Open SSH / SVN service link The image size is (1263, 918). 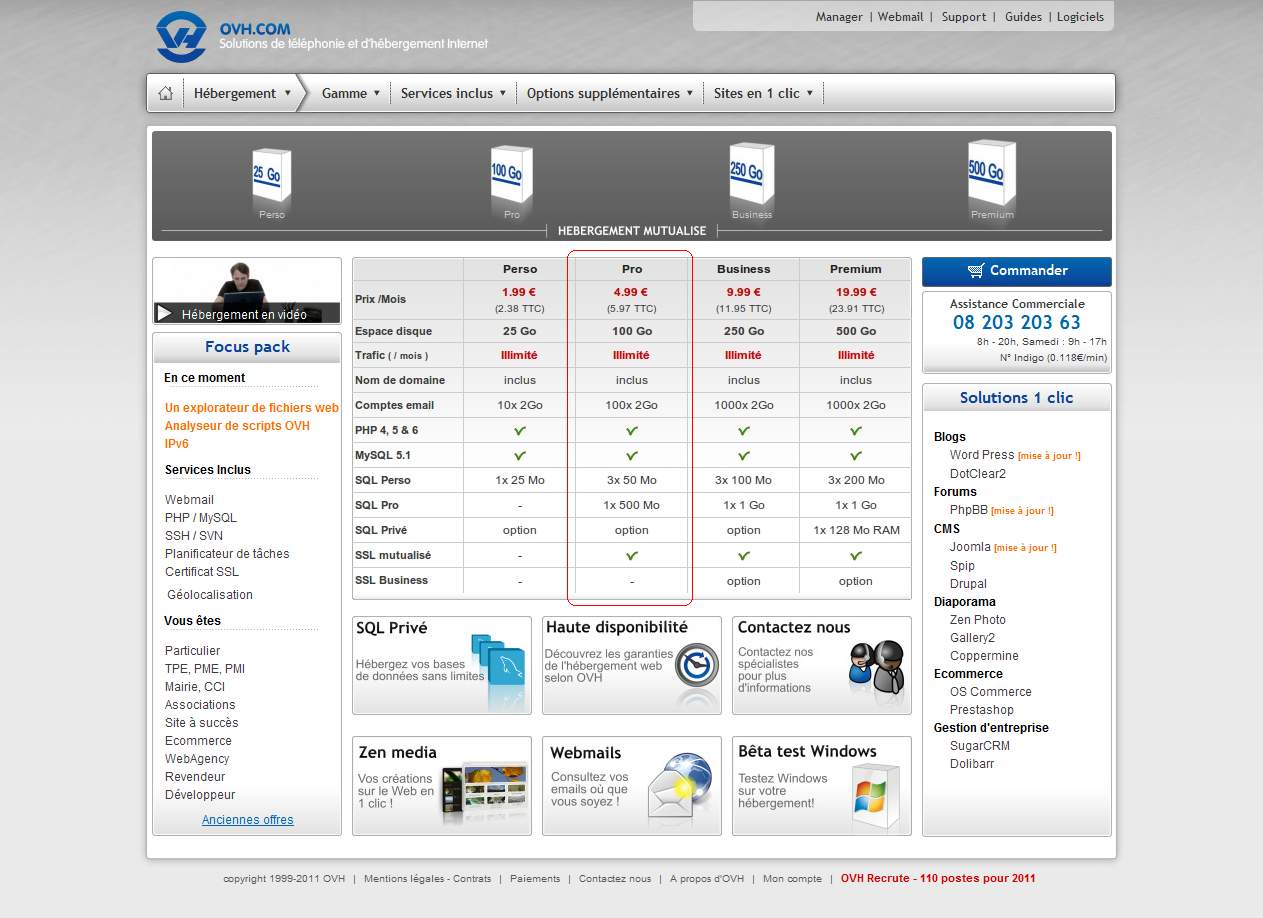coord(194,536)
